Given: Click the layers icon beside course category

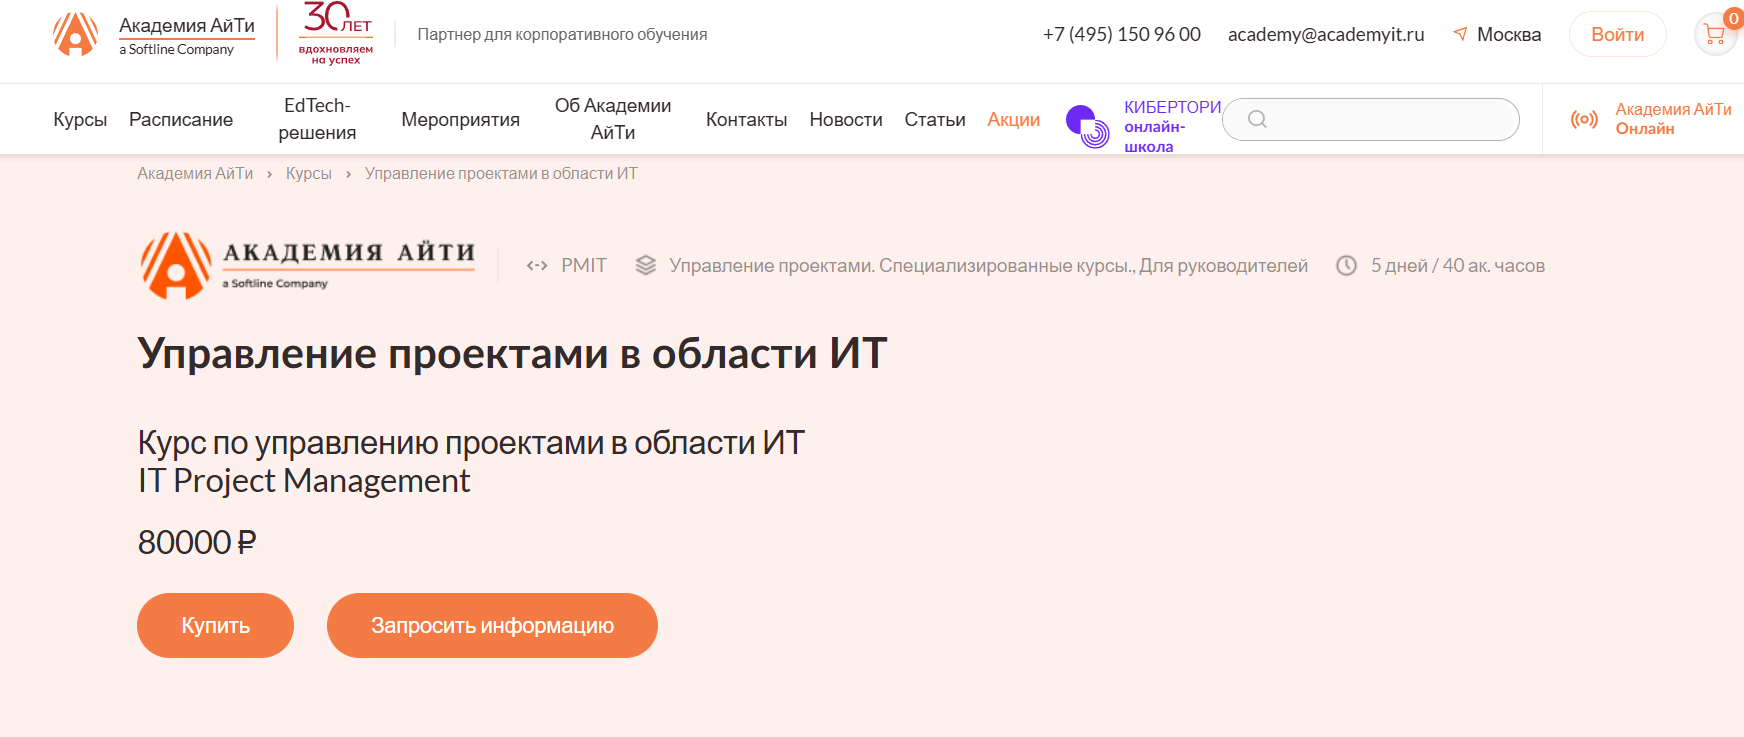Looking at the screenshot, I should (646, 265).
